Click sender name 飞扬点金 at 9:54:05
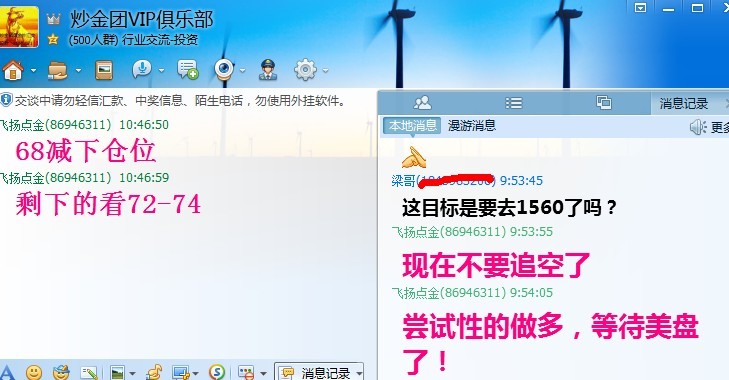The width and height of the screenshot is (729, 380). 415,293
